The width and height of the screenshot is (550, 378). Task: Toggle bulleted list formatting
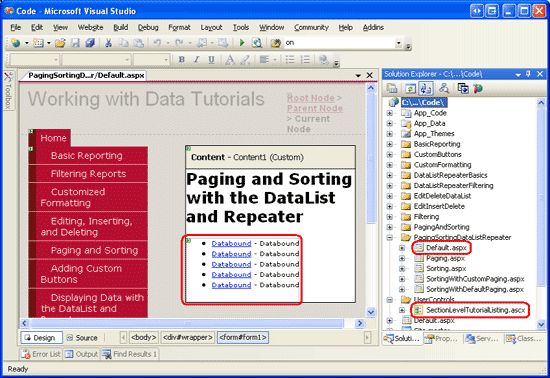pyautogui.click(x=290, y=60)
